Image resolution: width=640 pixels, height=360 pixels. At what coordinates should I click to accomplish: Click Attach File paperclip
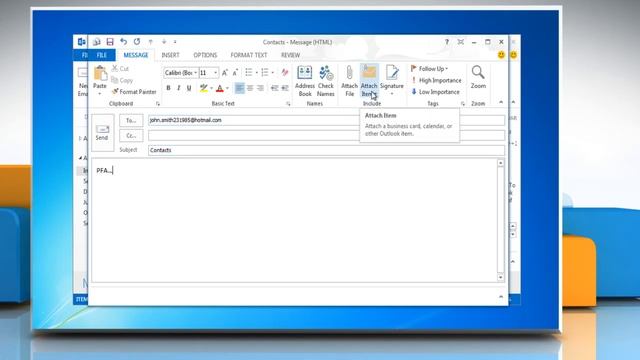[349, 81]
